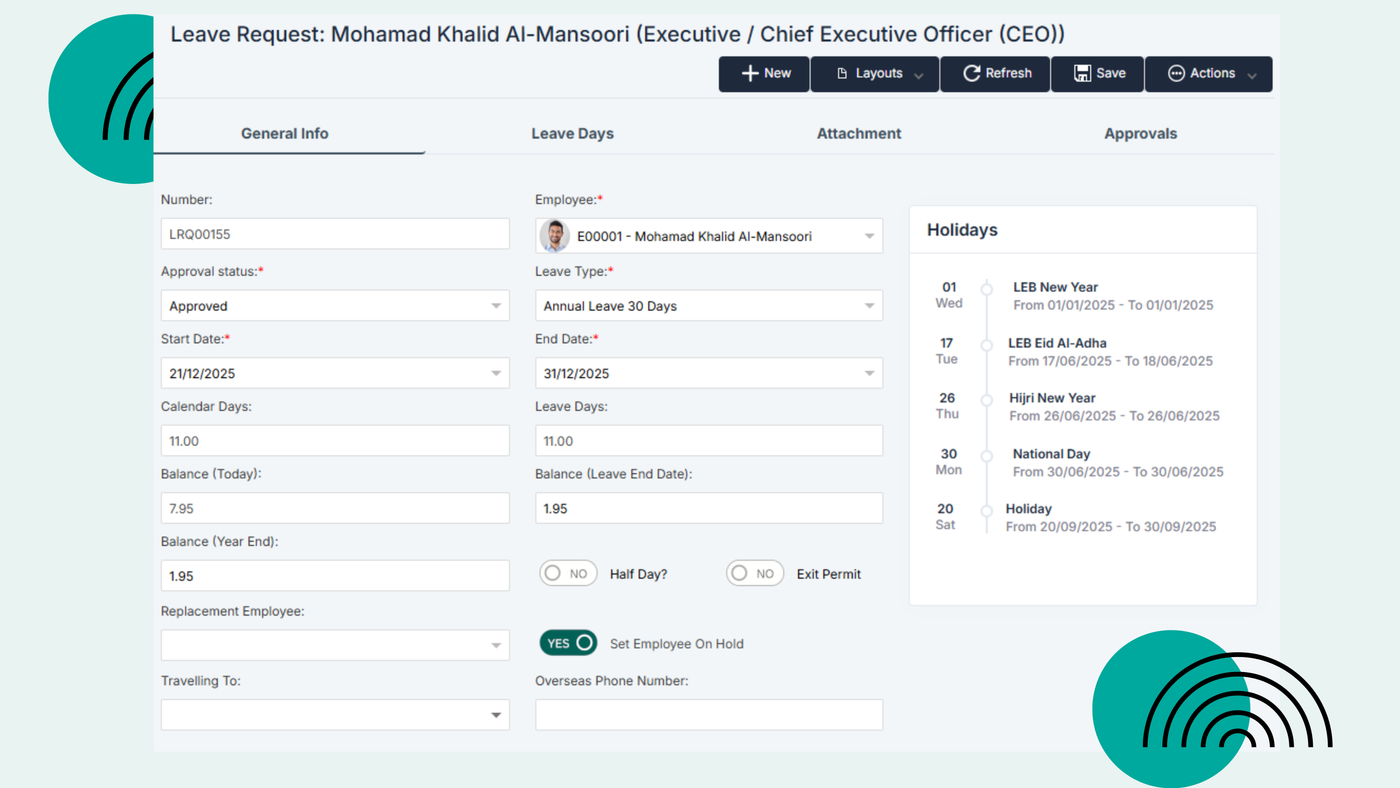This screenshot has height=788, width=1400.
Task: Click the New button plus icon
Action: coord(750,73)
